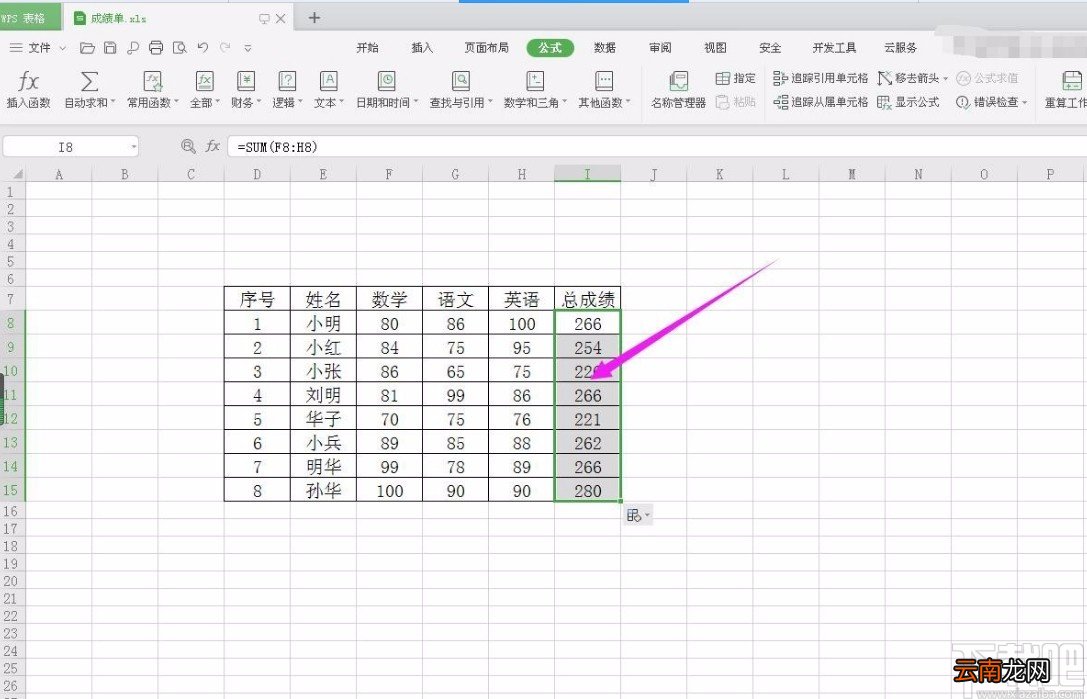Screen dimensions: 1087x699
Task: Select the 数学 header cell
Action: tap(389, 299)
